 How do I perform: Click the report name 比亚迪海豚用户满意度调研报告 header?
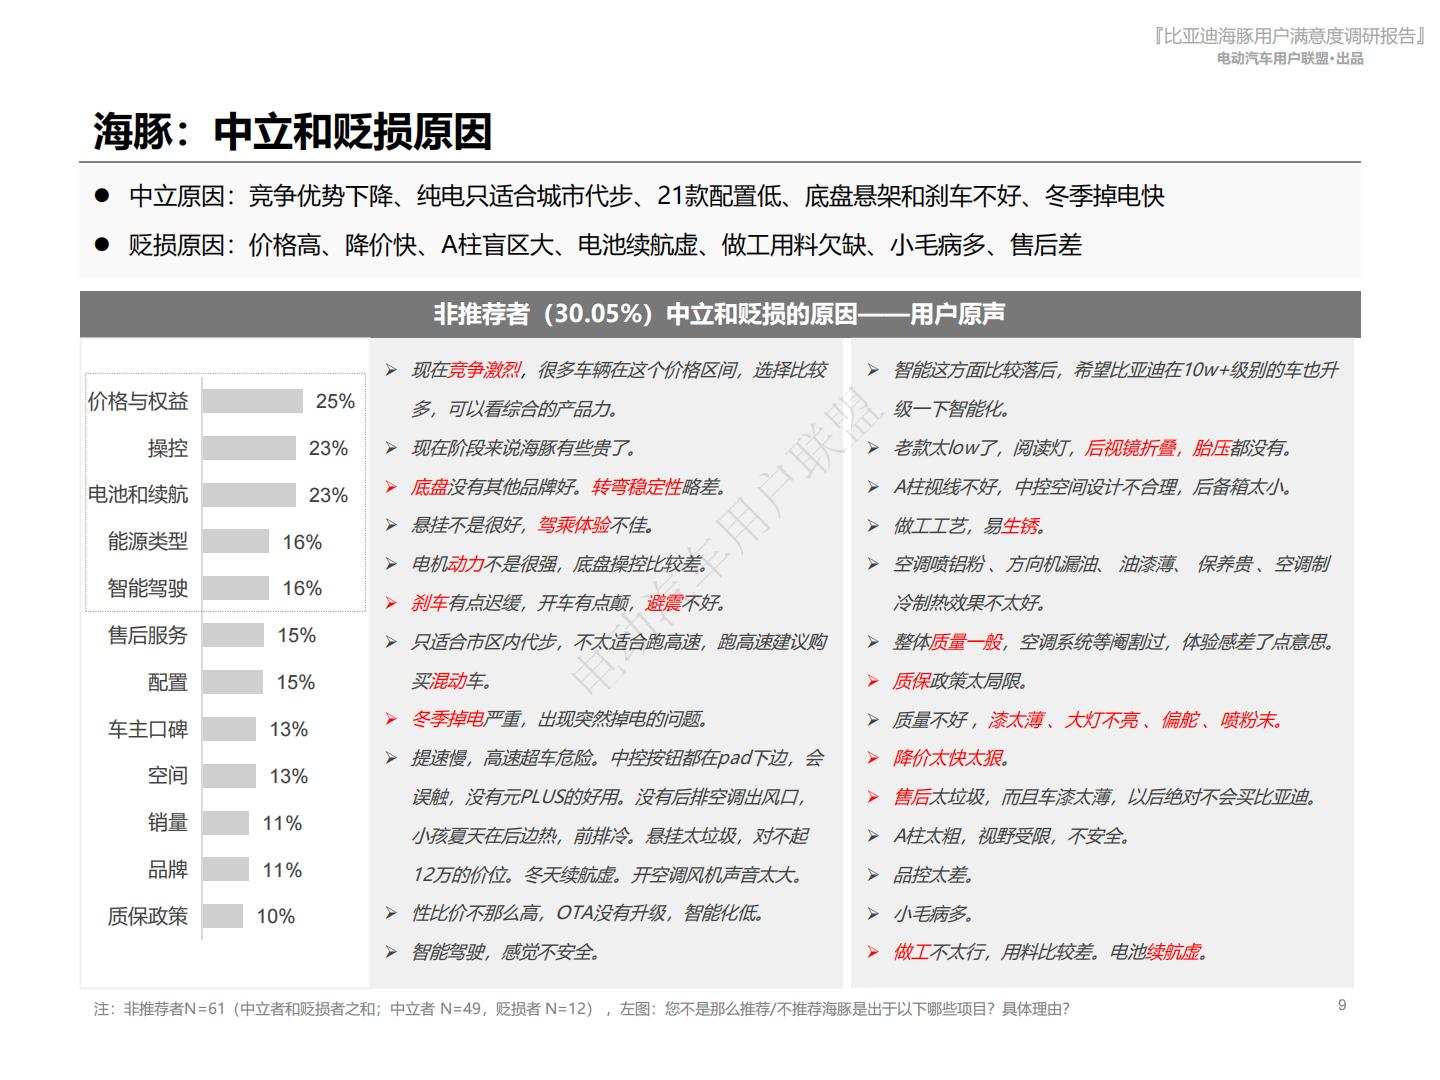point(1289,36)
